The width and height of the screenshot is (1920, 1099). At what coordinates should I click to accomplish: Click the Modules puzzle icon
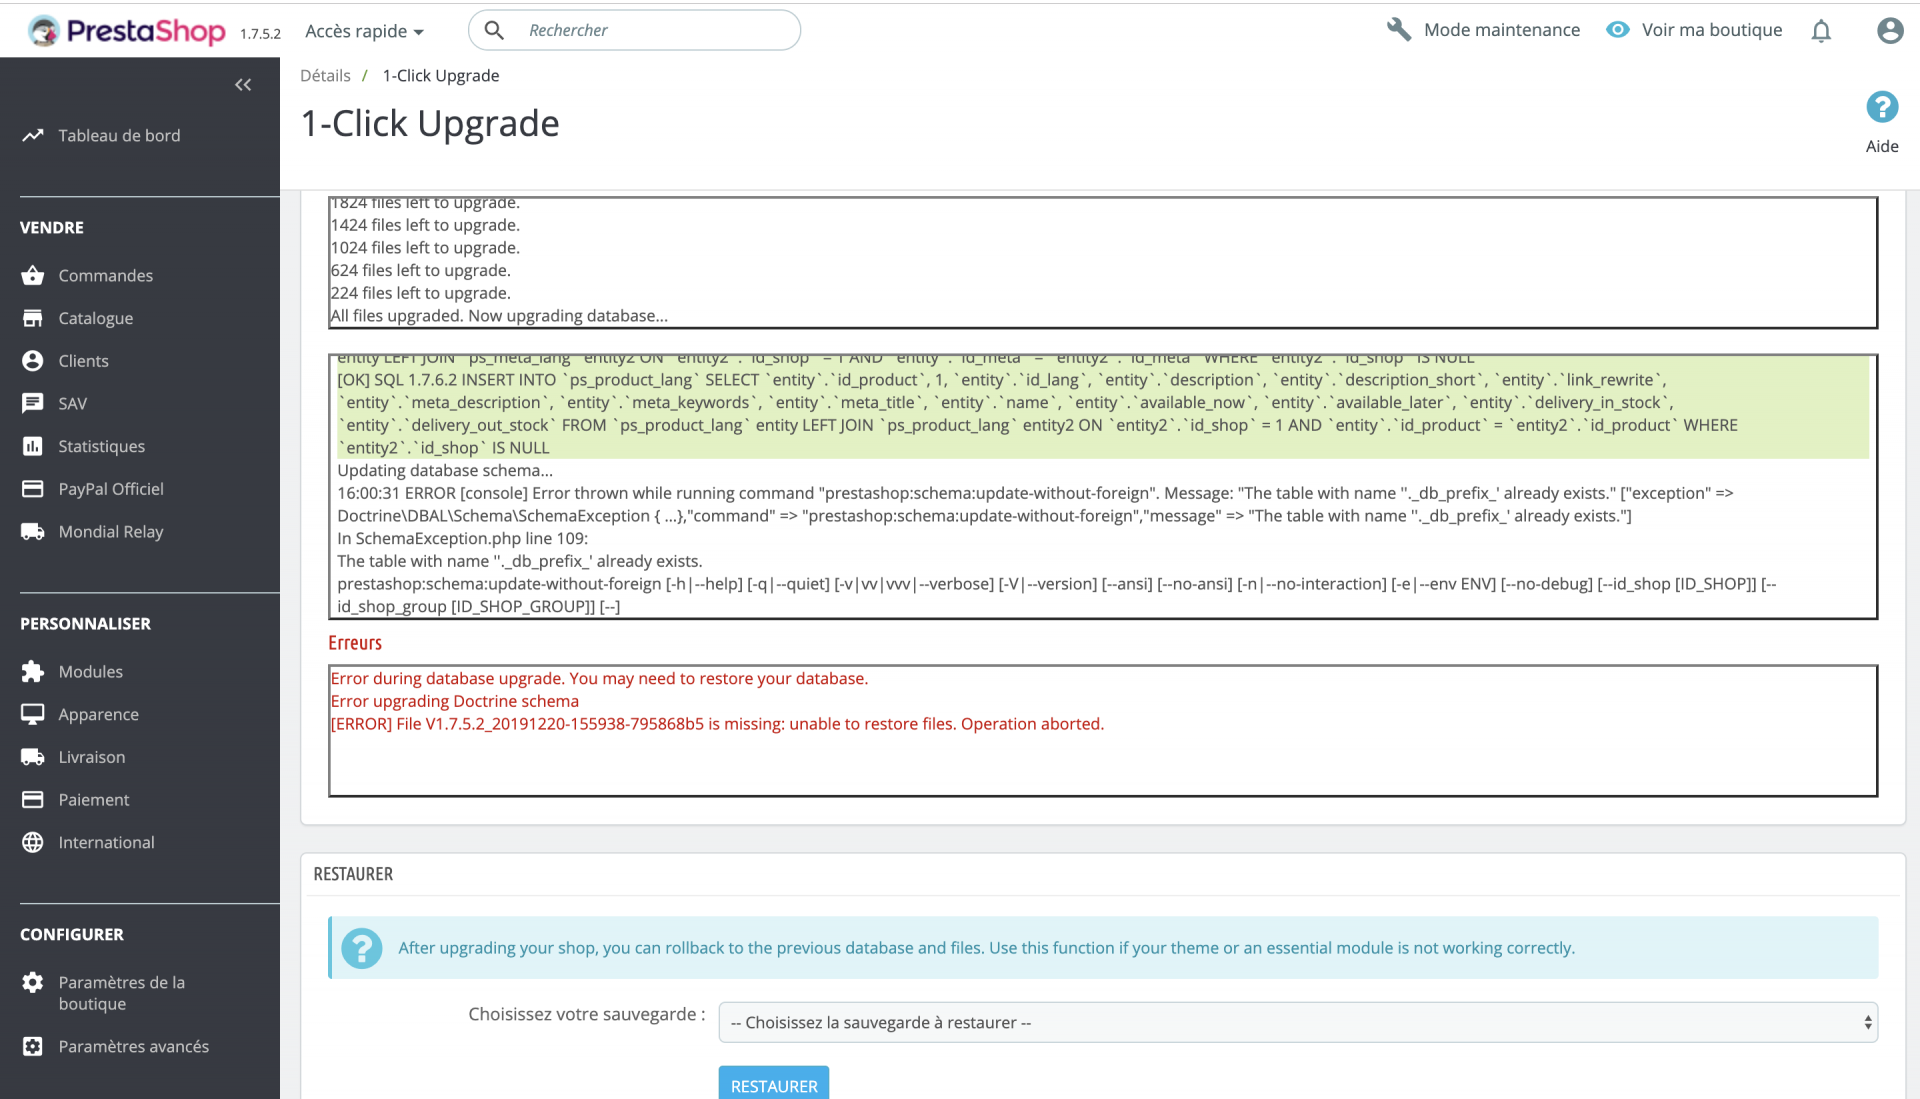click(33, 671)
